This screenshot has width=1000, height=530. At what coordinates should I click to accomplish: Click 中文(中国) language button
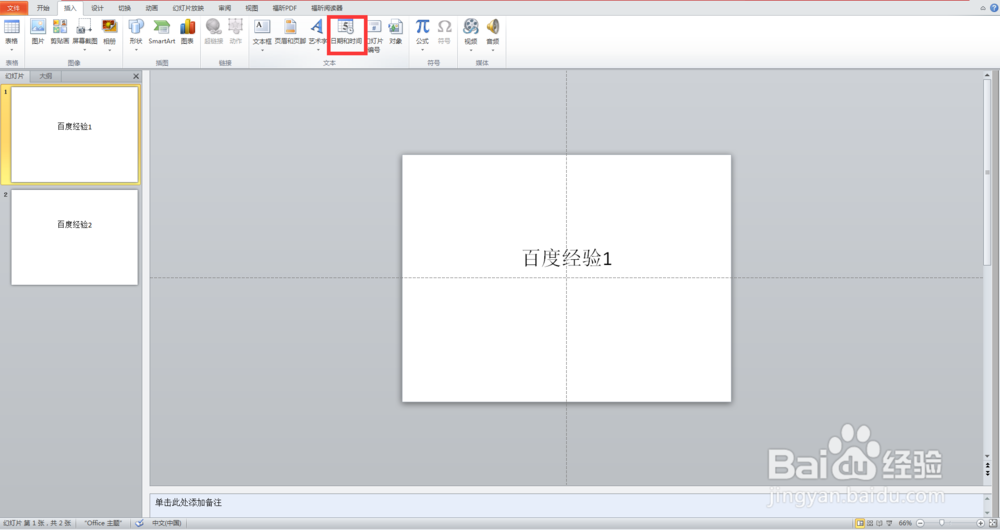pos(166,523)
